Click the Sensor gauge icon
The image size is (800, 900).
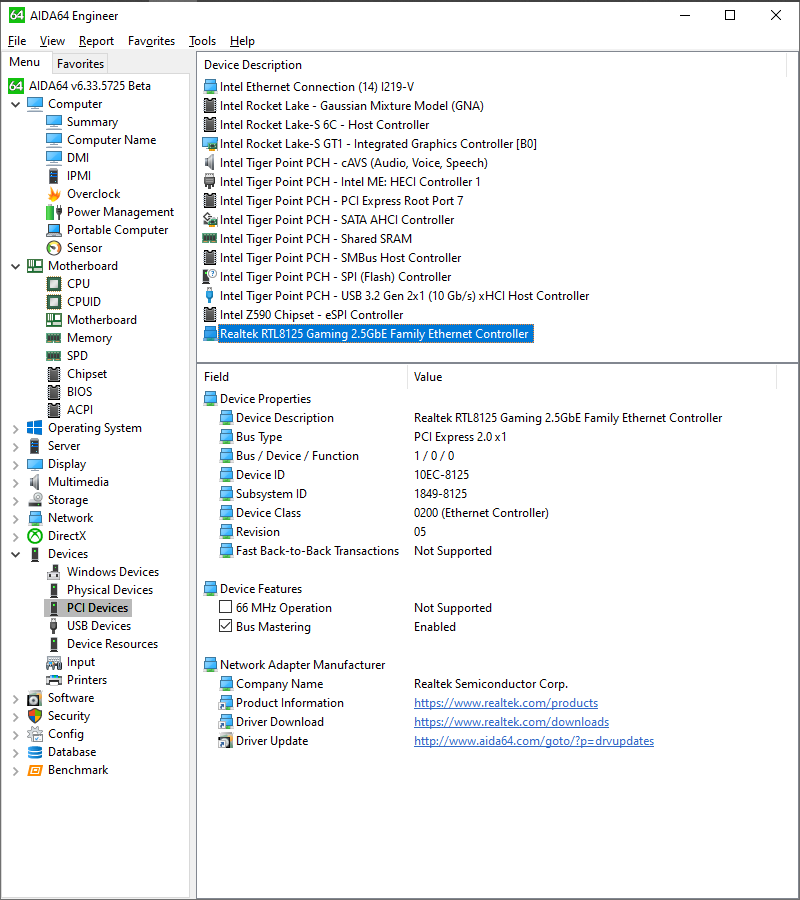click(x=54, y=248)
